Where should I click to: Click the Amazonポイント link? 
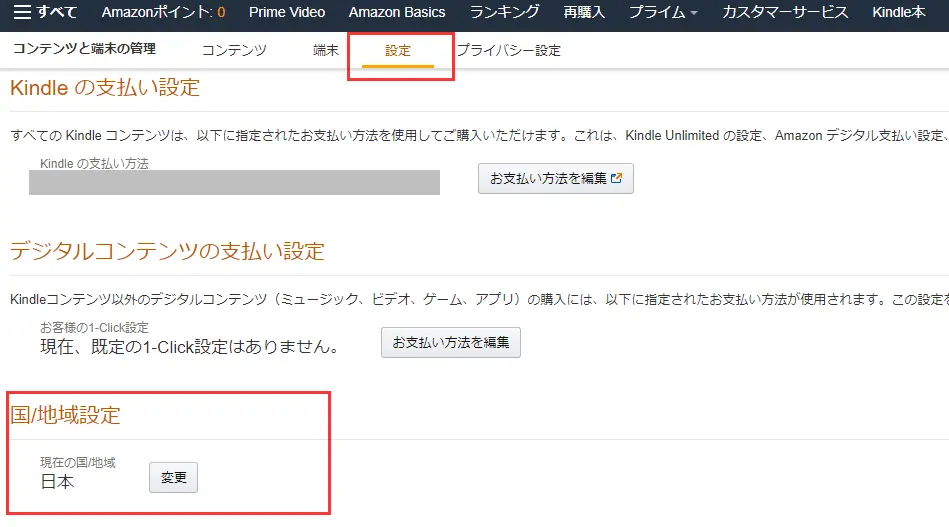(x=163, y=12)
